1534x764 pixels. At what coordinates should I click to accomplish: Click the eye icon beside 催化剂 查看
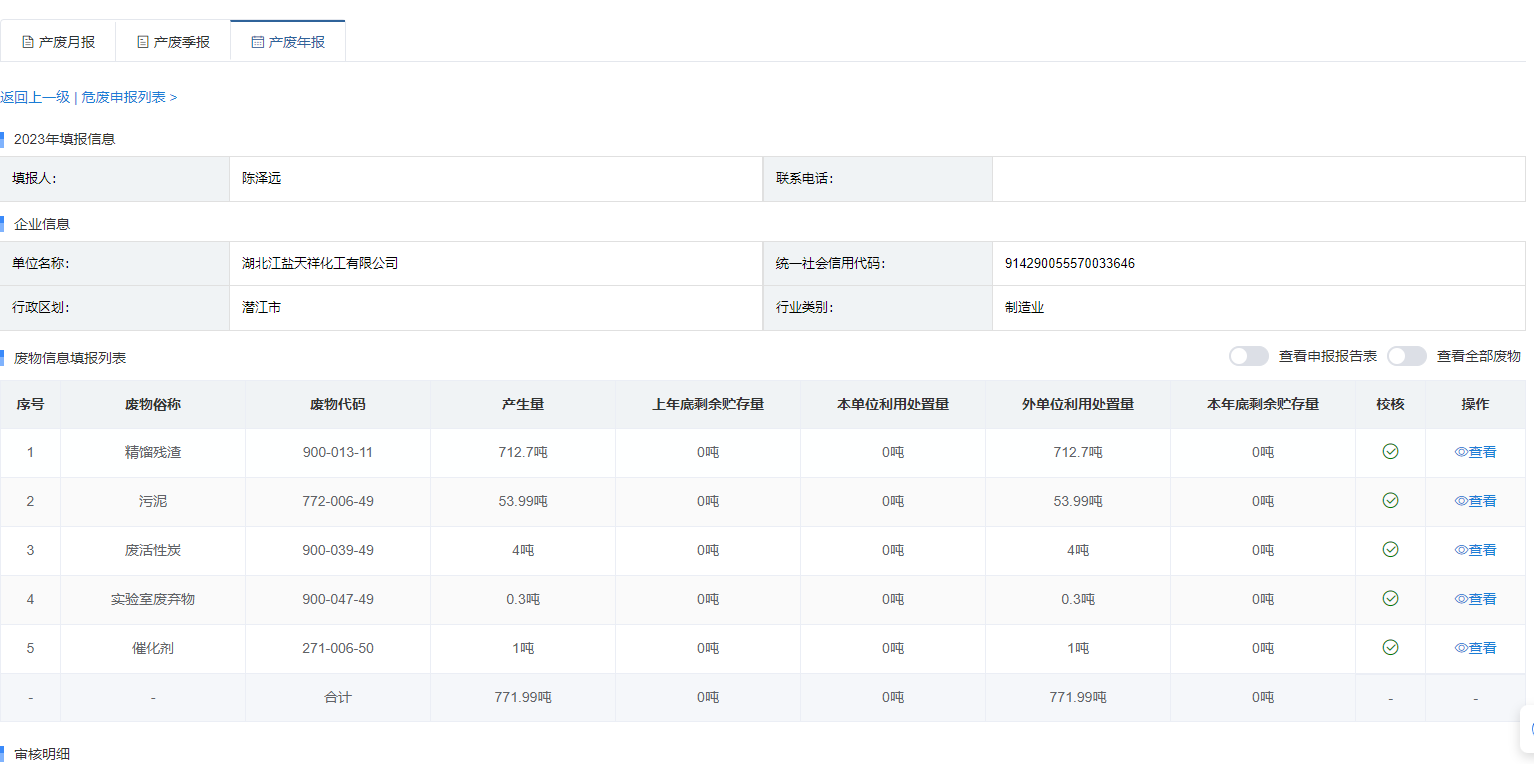[1461, 648]
